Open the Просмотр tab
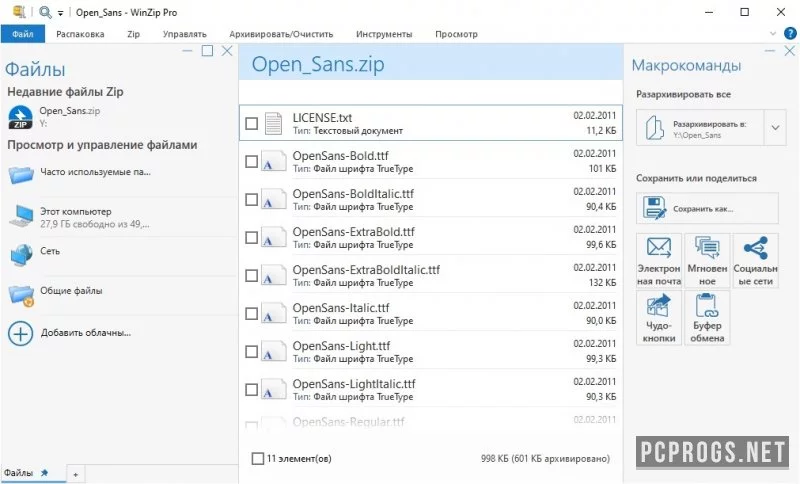 [x=456, y=34]
